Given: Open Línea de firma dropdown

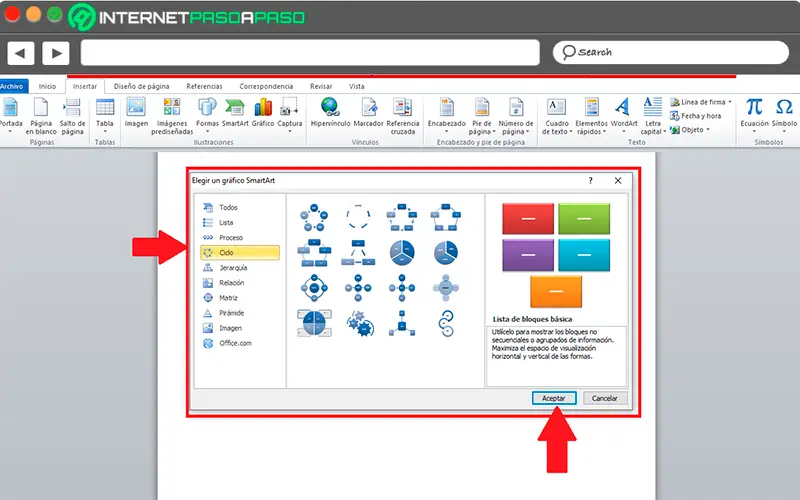Looking at the screenshot, I should [x=730, y=102].
